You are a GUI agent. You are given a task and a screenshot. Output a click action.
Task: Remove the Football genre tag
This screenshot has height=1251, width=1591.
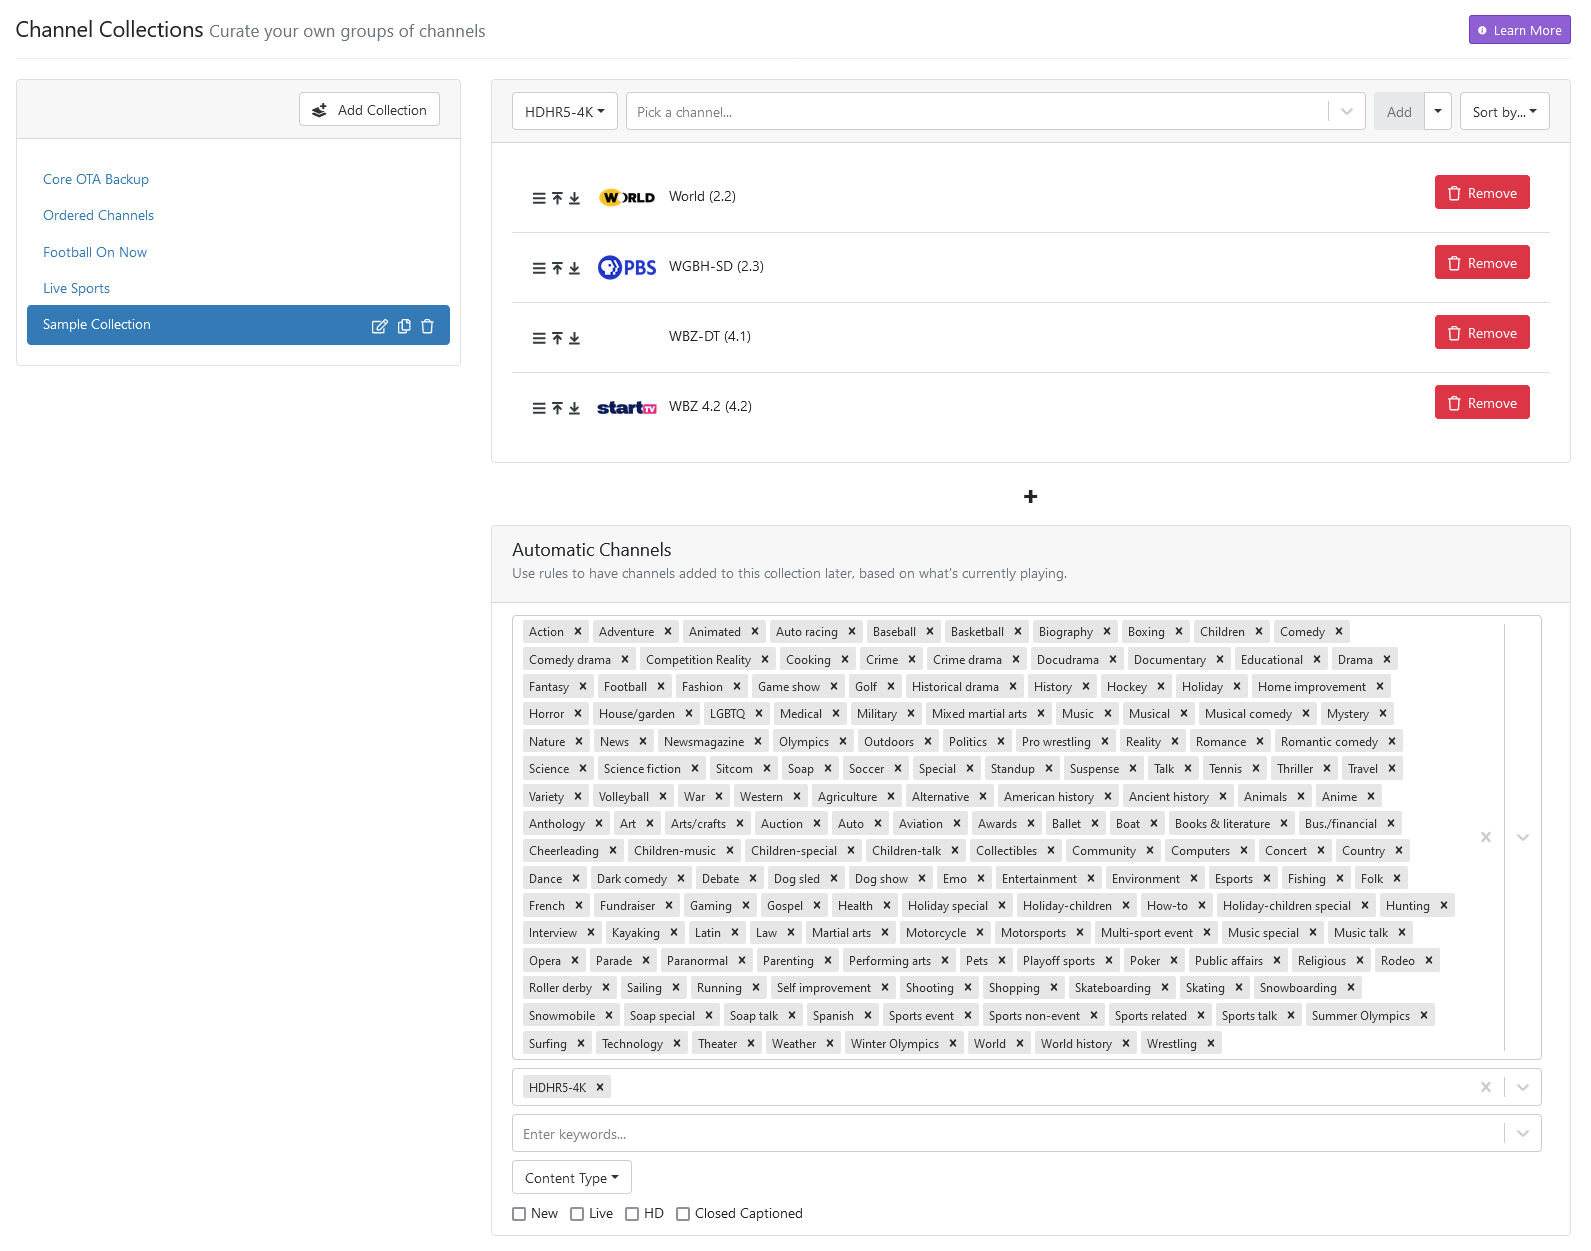click(x=661, y=687)
